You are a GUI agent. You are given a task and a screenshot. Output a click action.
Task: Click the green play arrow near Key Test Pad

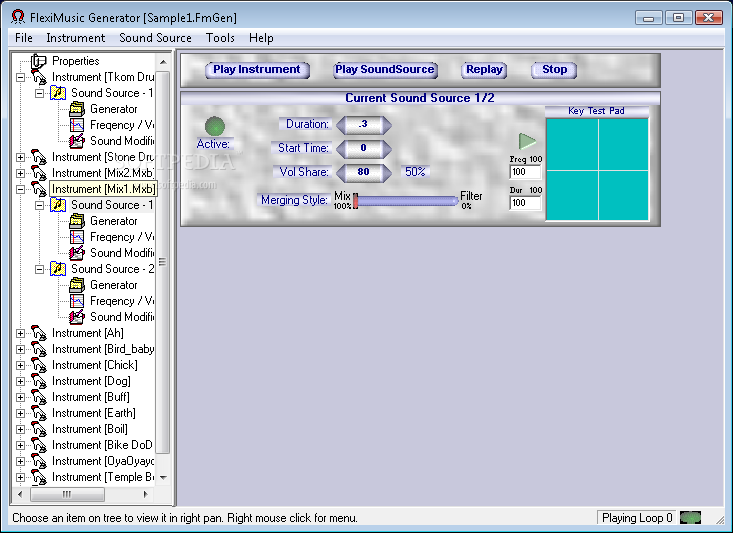[527, 141]
